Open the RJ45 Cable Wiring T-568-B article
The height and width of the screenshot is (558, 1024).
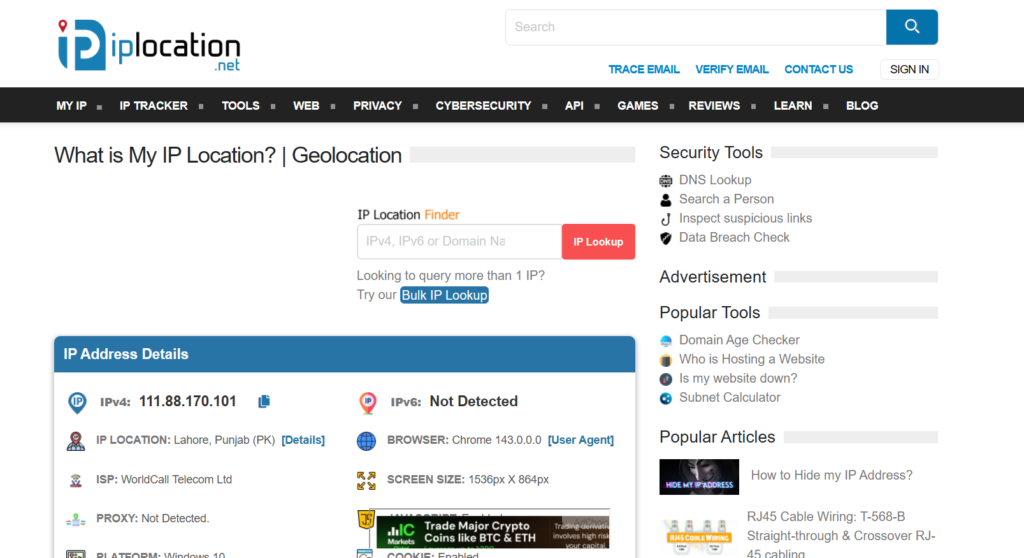click(841, 535)
